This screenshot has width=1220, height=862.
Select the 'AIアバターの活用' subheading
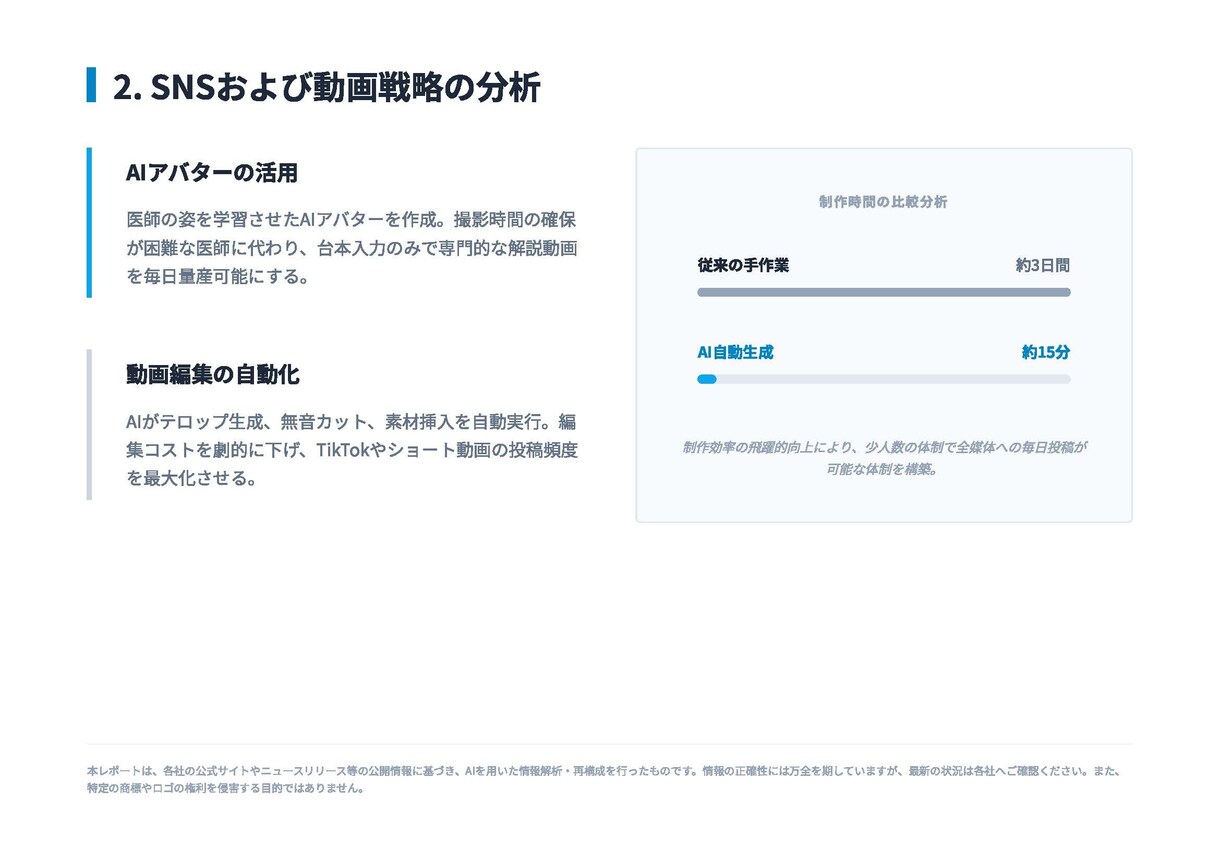pyautogui.click(x=212, y=172)
